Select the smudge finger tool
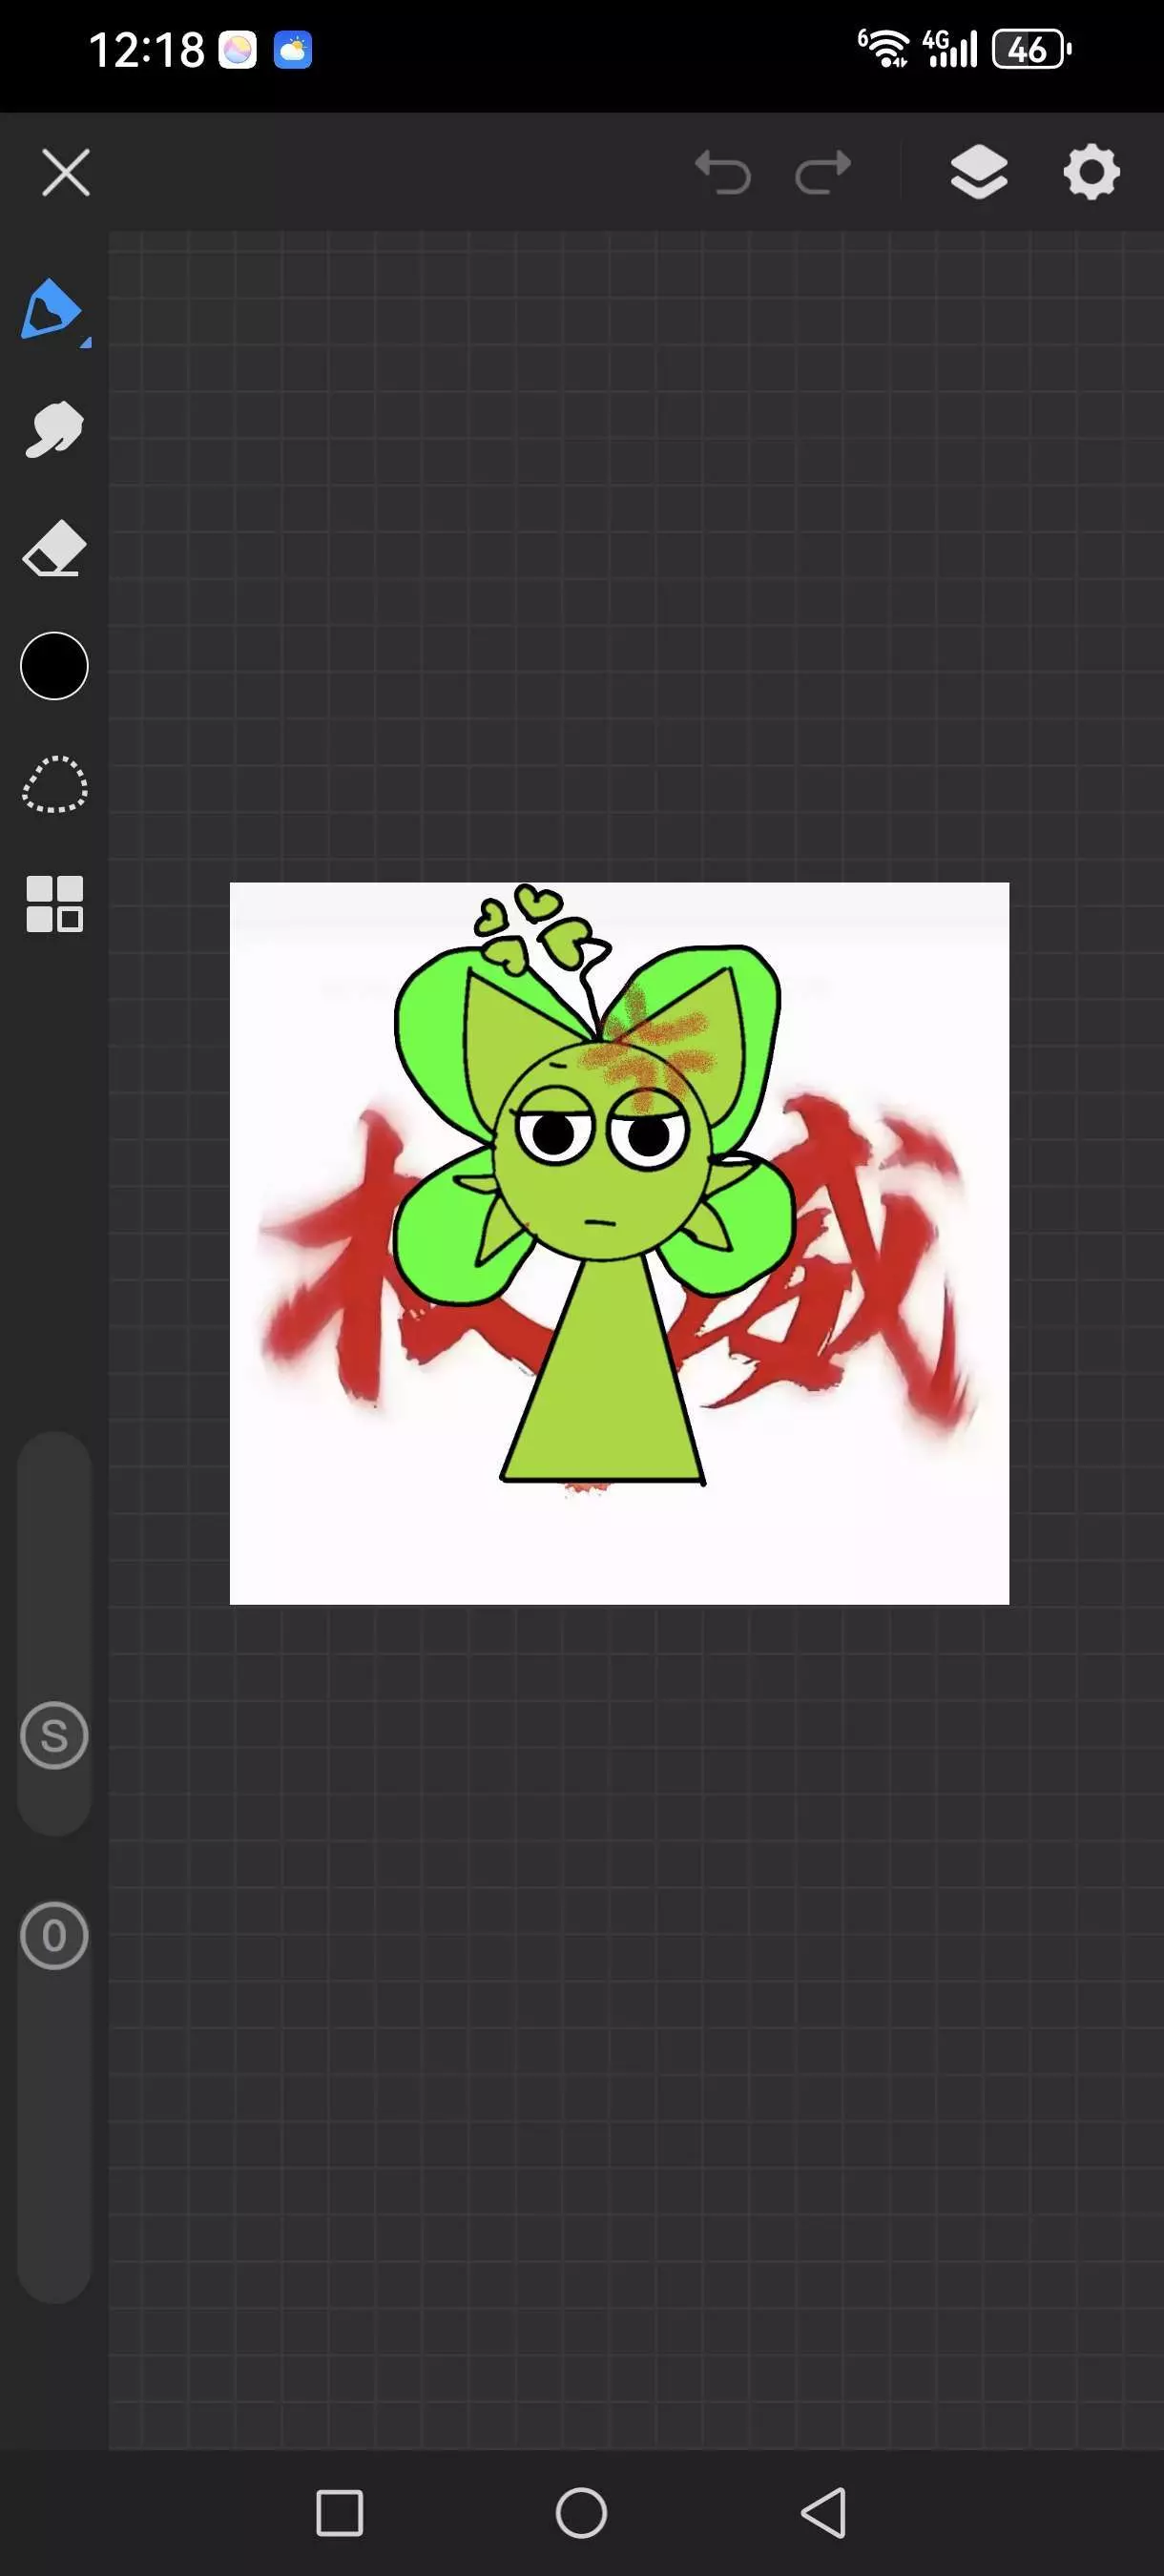Screen dimensions: 1164x2576 tap(54, 430)
